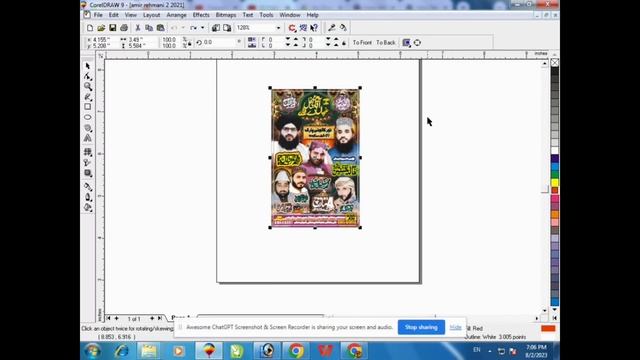Click the Convert to Curves icon
This screenshot has height=360, width=640.
click(x=417, y=42)
